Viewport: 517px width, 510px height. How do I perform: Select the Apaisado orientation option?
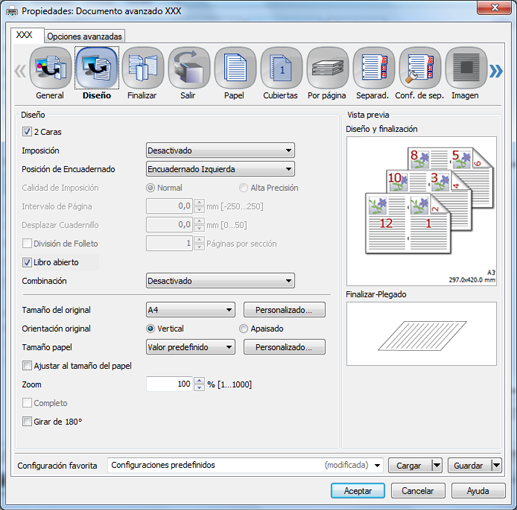tap(243, 329)
